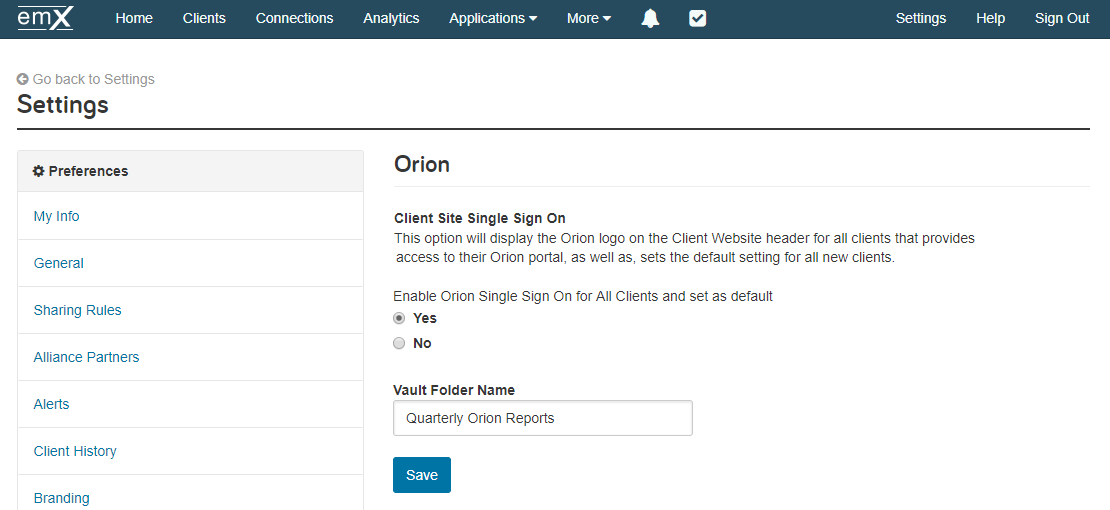Screen dimensions: 1110x510
Task: Save the Orion settings
Action: pos(422,475)
